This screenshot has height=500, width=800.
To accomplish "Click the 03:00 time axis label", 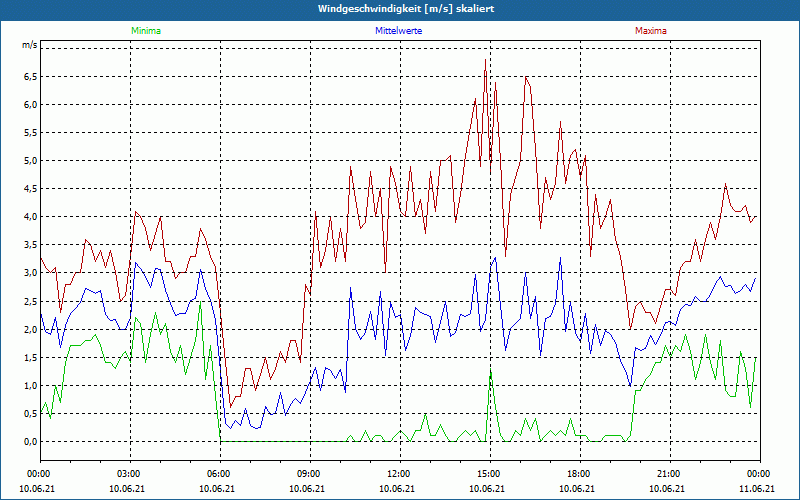I will (x=130, y=474).
